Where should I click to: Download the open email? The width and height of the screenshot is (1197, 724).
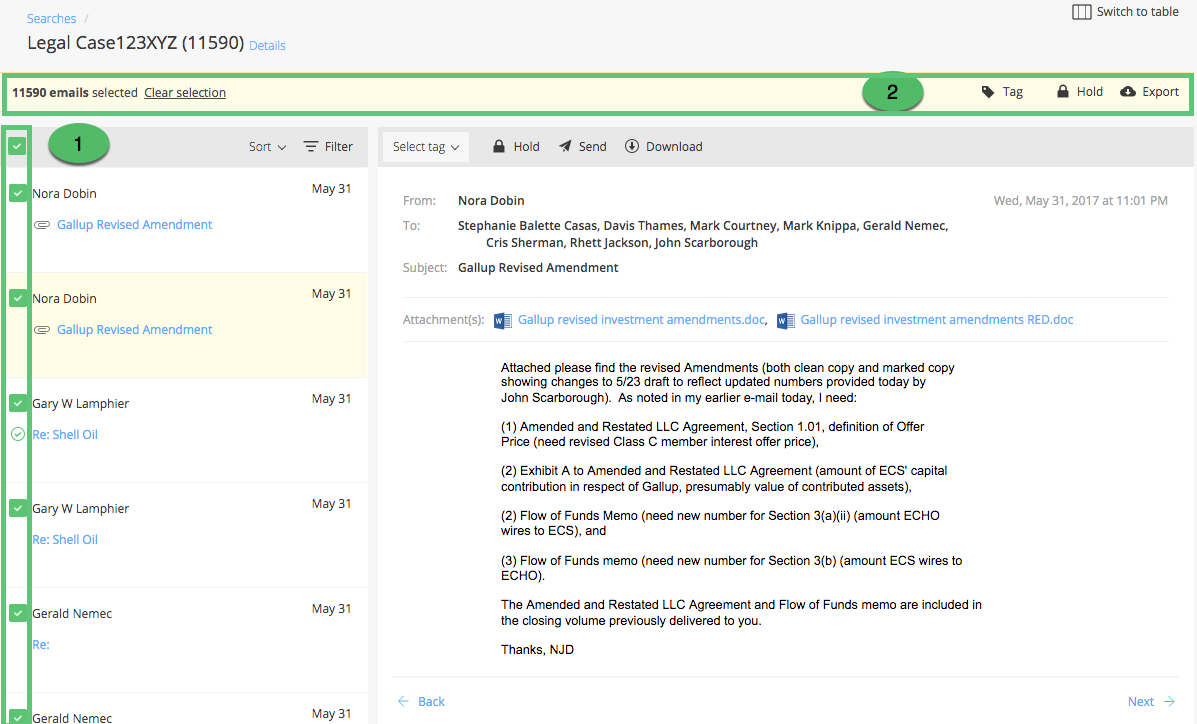pos(663,147)
